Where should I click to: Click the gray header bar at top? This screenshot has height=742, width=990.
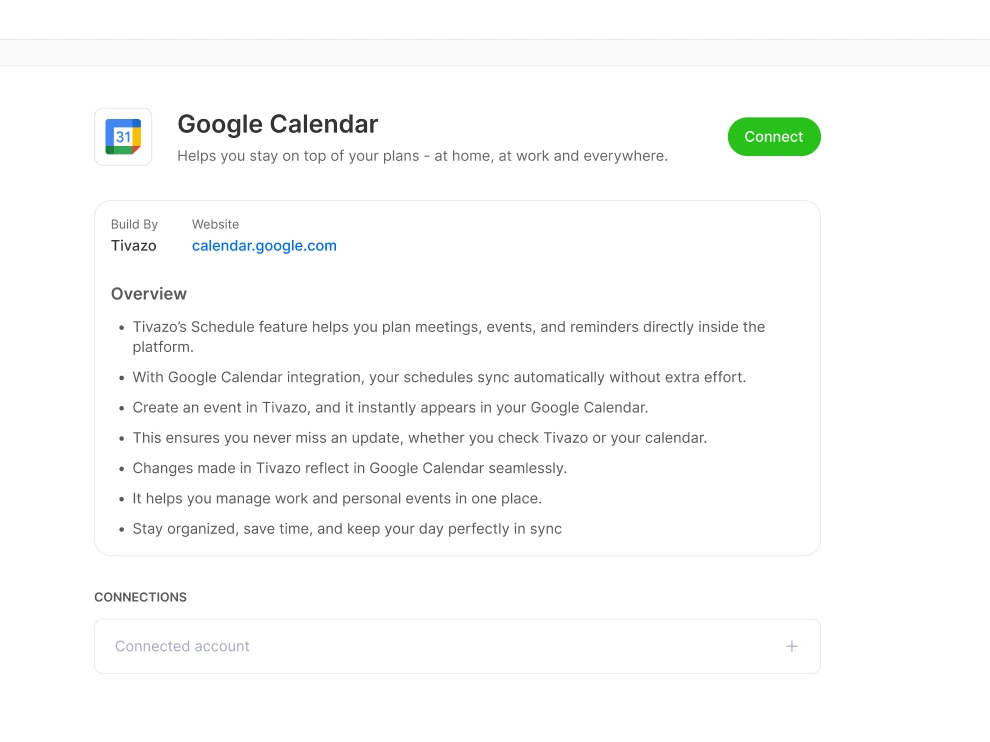[495, 53]
